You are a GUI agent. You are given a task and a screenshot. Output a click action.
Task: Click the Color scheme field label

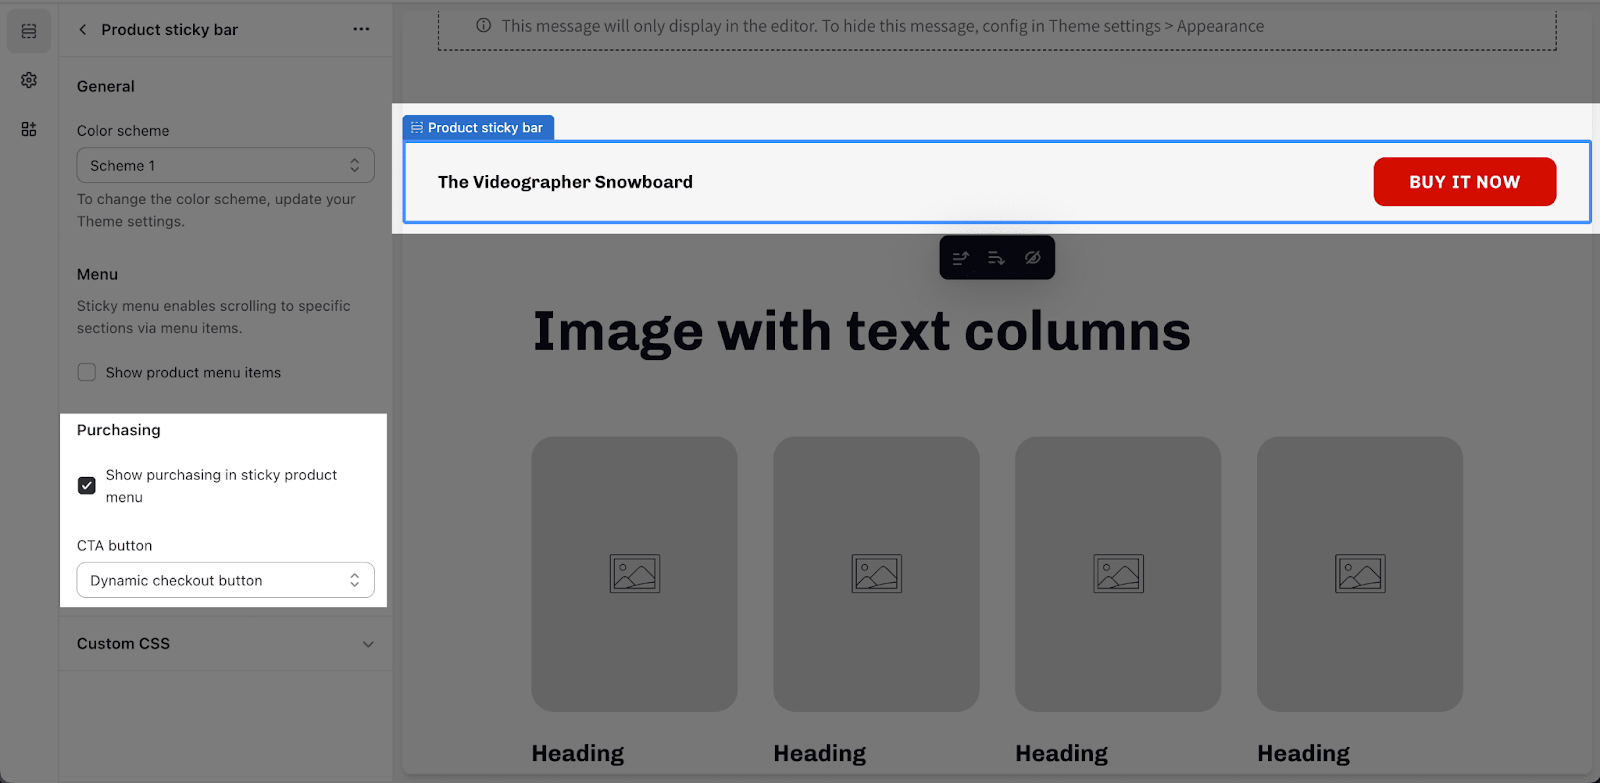[x=123, y=130]
